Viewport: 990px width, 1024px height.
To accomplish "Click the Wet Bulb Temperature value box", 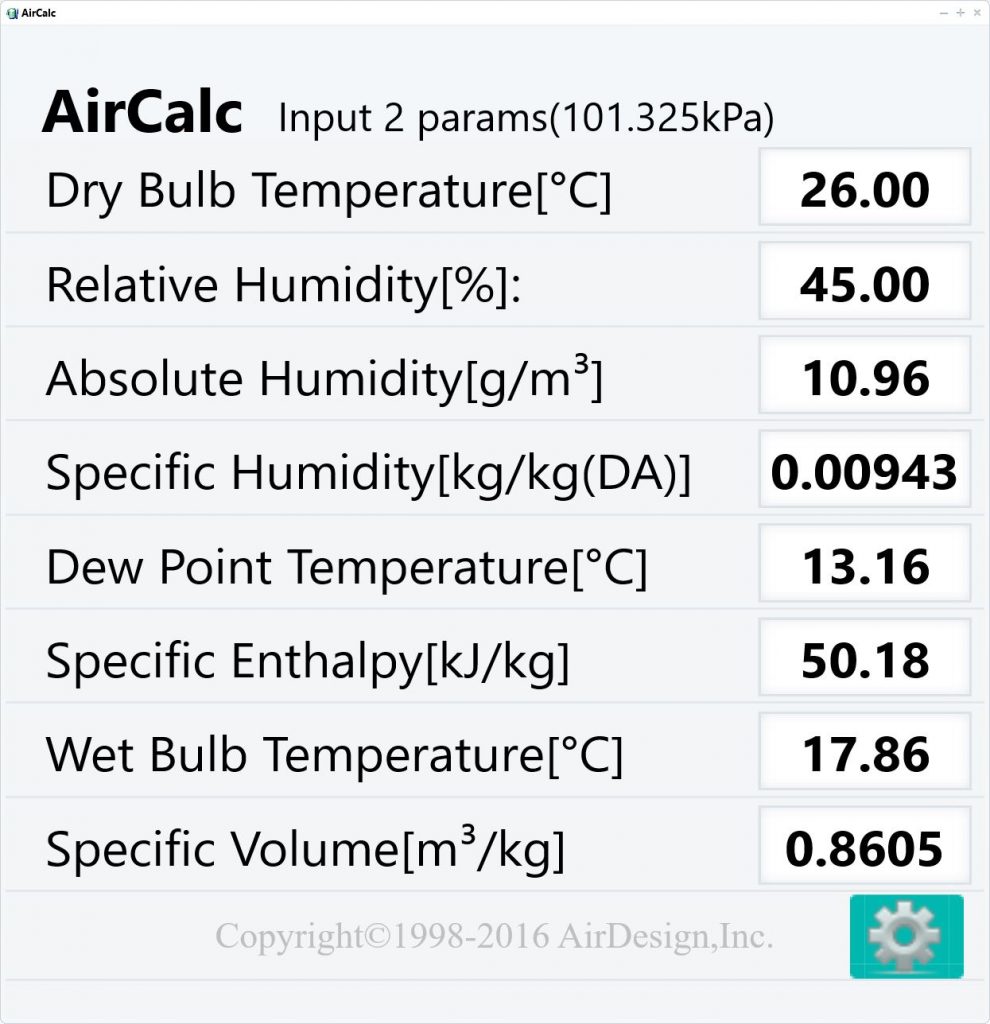I will pos(864,753).
